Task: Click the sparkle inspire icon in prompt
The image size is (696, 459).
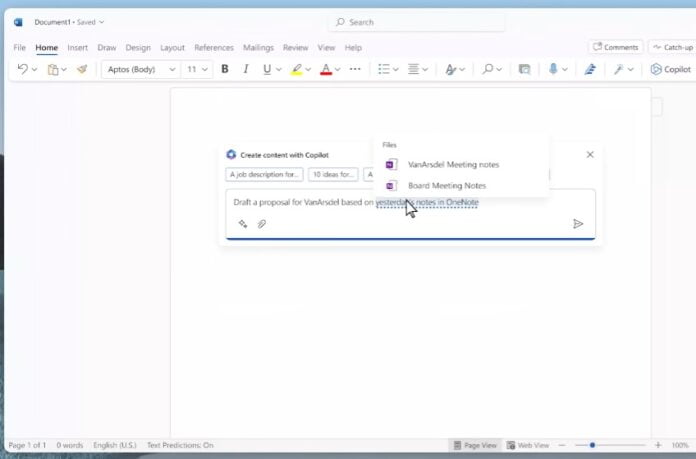Action: pyautogui.click(x=242, y=224)
